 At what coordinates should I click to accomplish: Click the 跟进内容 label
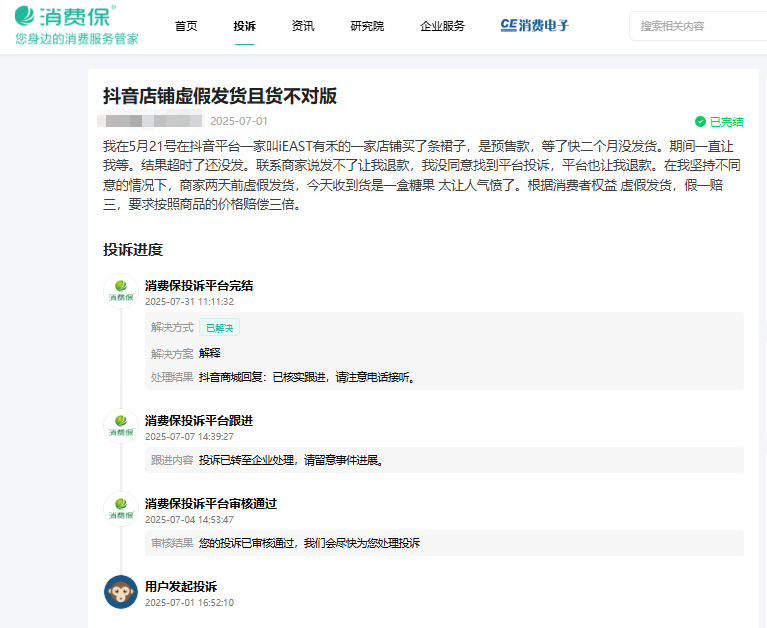click(x=172, y=460)
